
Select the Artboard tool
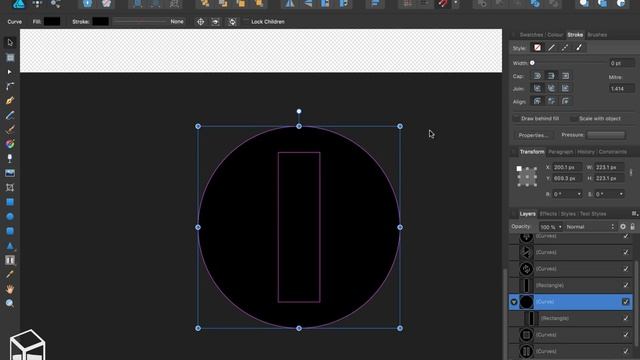coord(10,57)
